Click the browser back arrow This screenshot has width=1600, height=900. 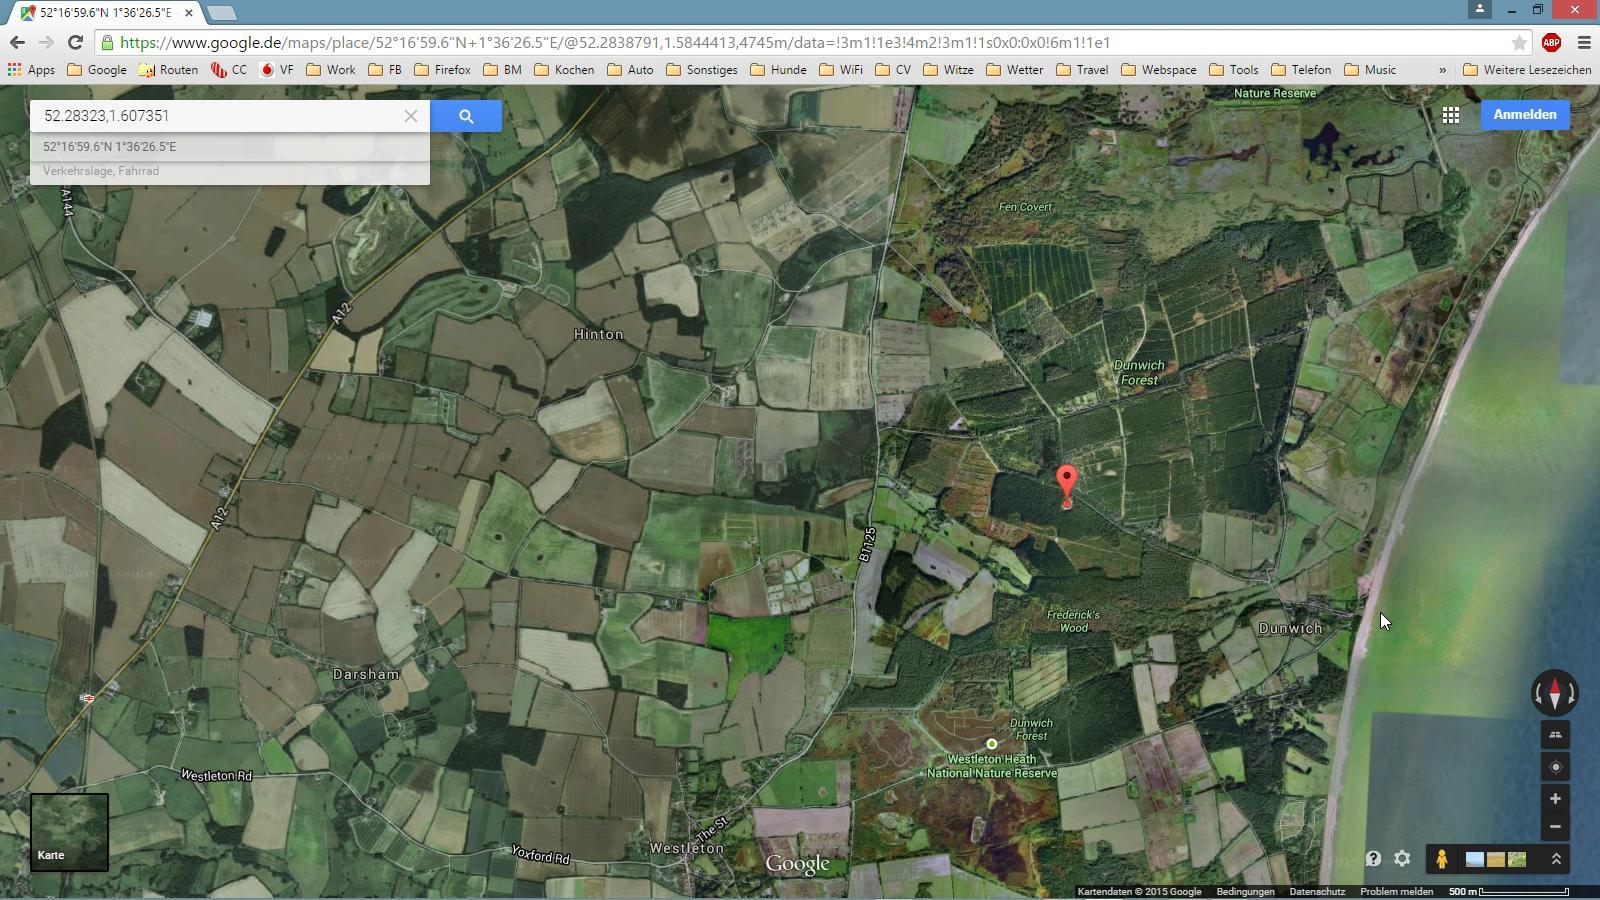pyautogui.click(x=17, y=42)
